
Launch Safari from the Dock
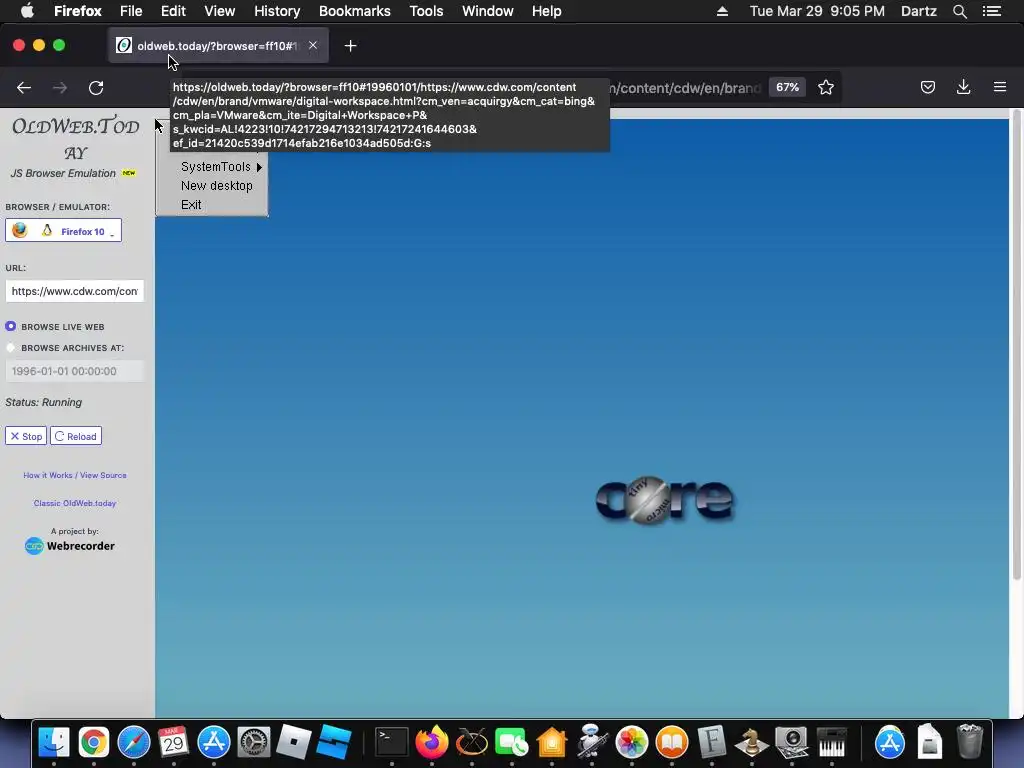tap(134, 742)
